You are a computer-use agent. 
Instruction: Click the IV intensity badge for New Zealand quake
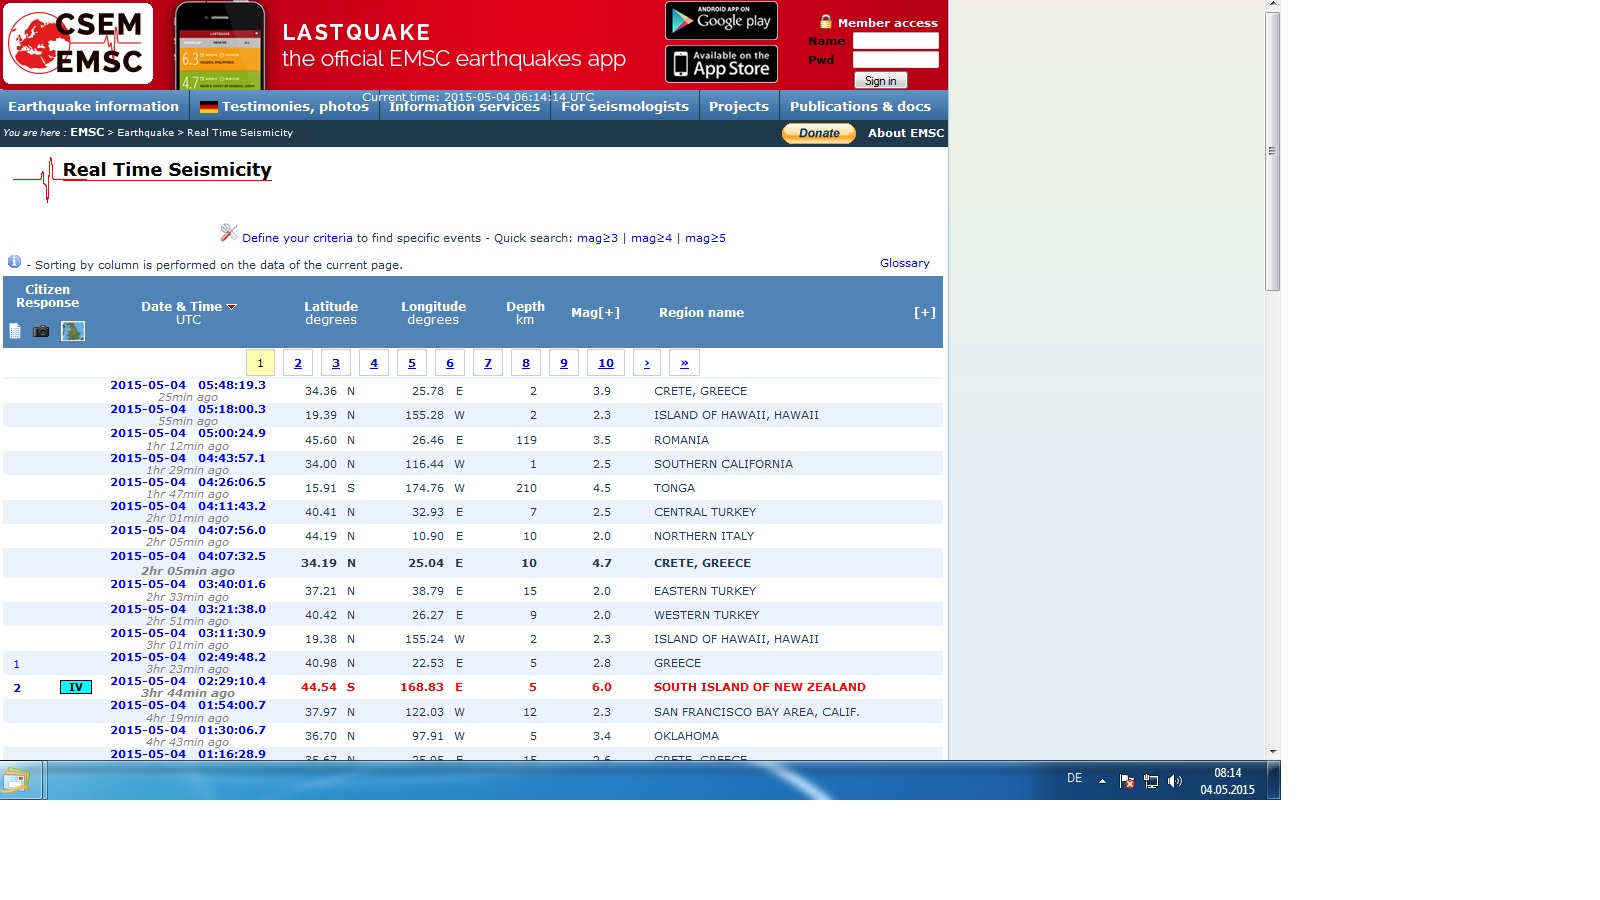tap(76, 687)
